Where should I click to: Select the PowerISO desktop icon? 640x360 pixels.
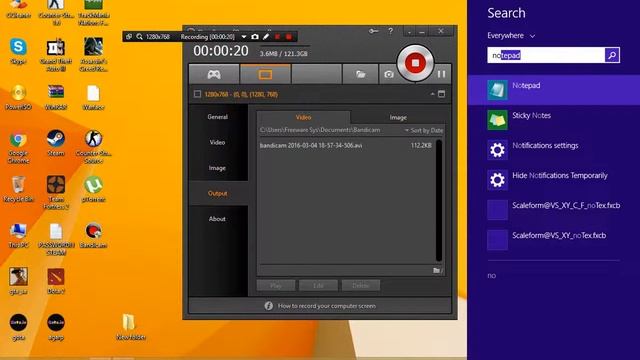(18, 97)
